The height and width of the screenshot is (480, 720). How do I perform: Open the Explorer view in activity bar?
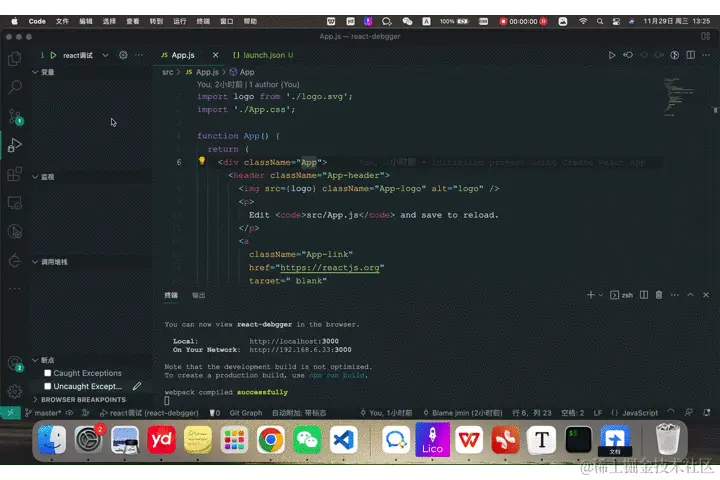click(15, 58)
